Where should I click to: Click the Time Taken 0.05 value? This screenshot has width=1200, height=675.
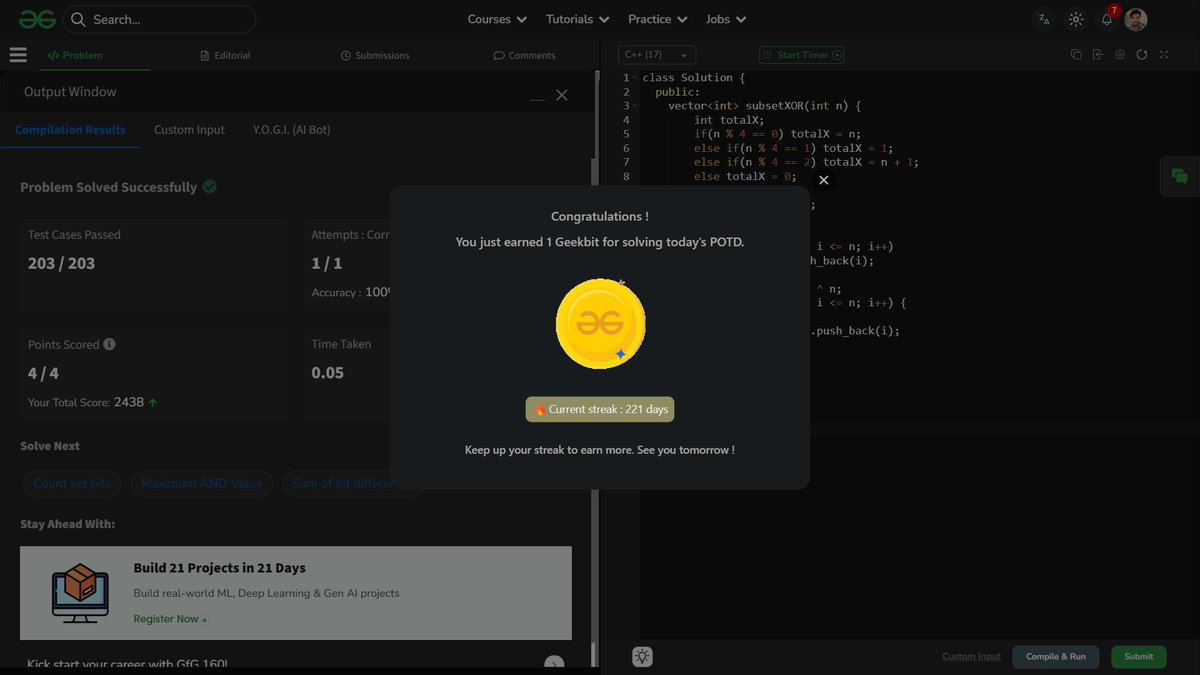pos(328,373)
